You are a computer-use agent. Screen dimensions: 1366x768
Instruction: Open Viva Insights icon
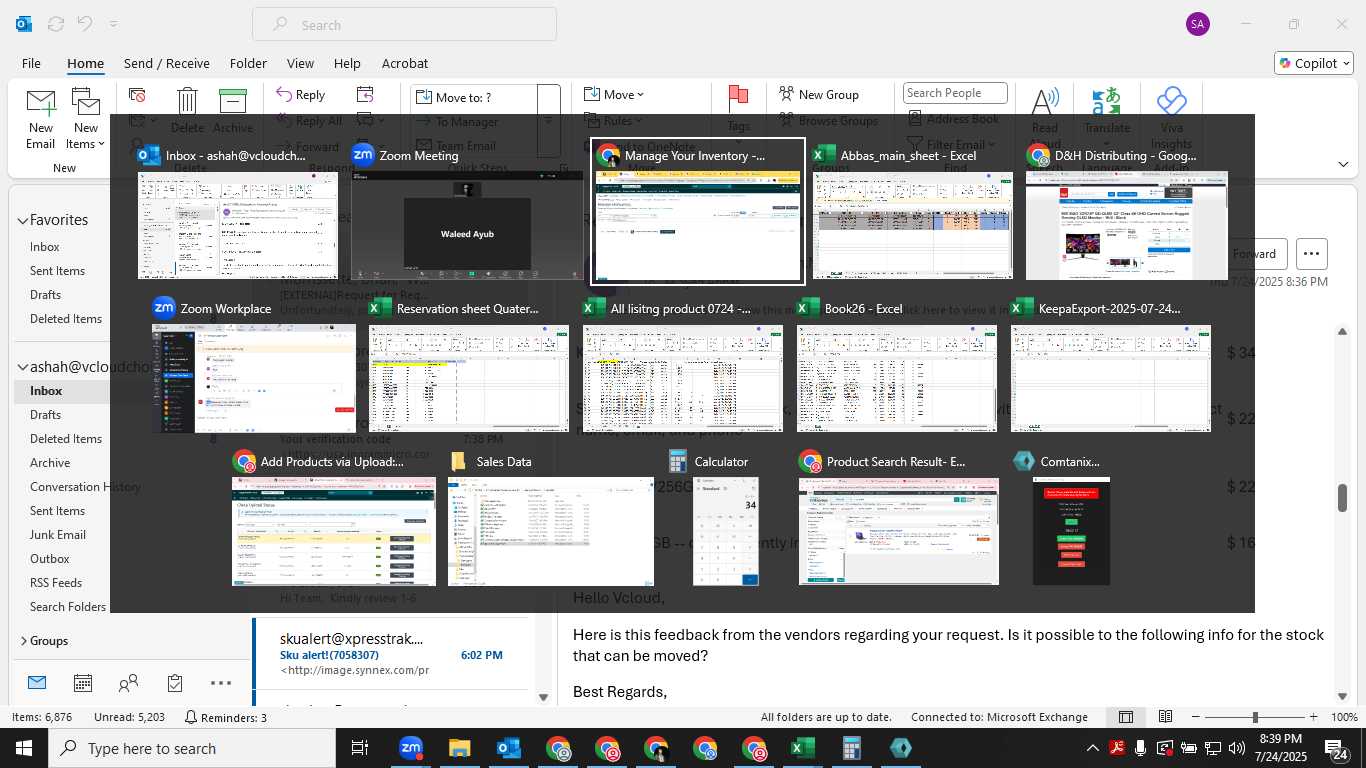[x=1171, y=102]
